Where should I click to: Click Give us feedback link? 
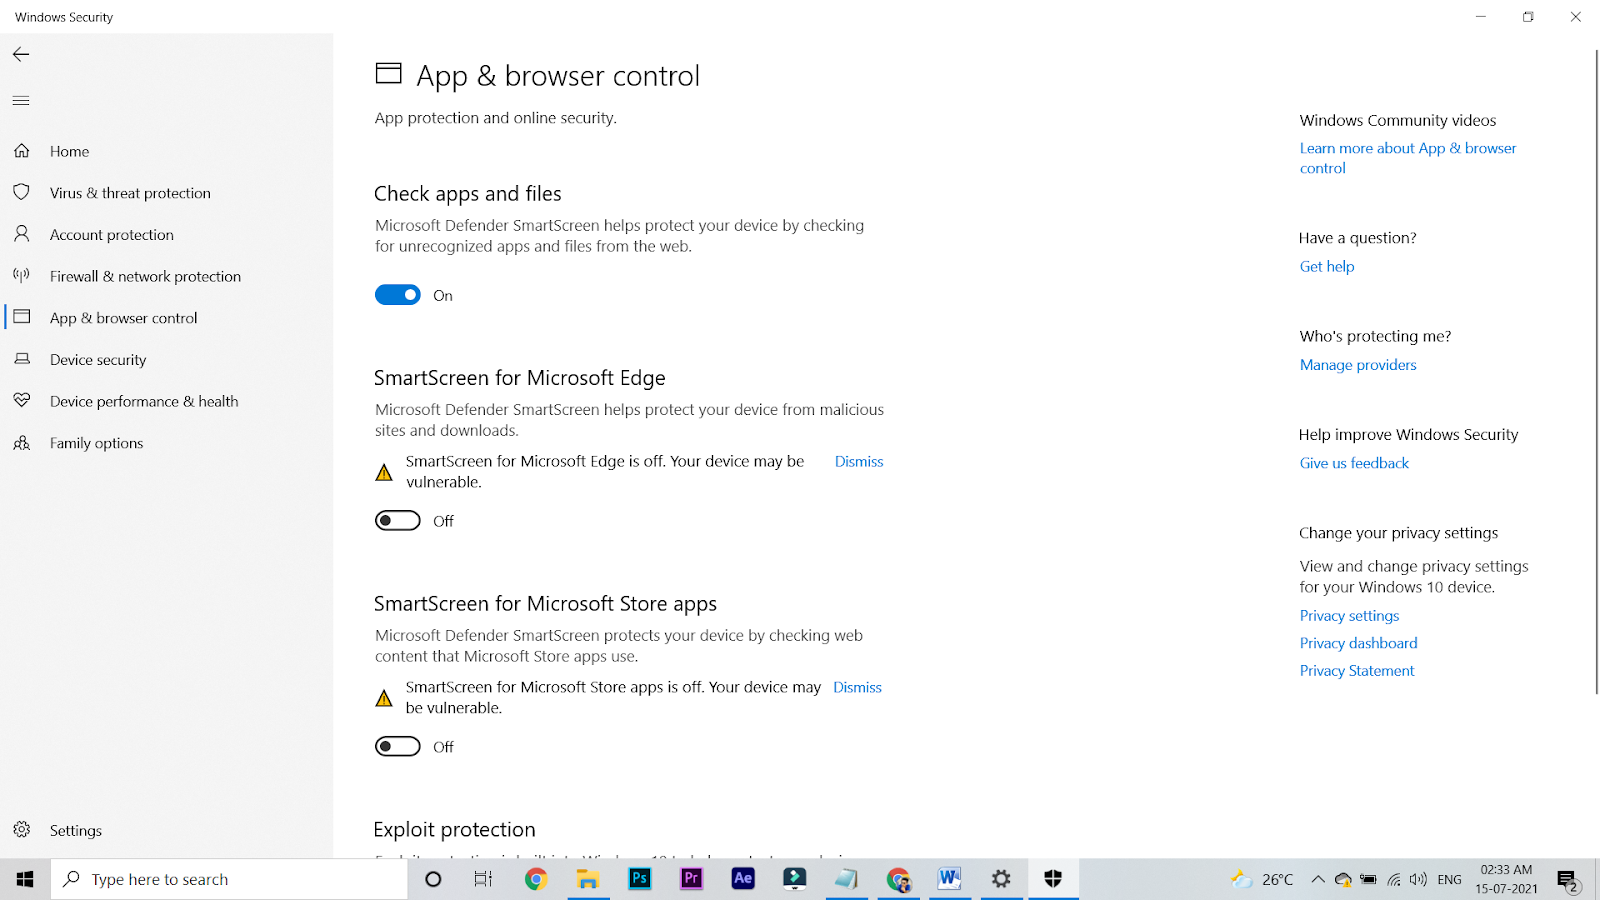pyautogui.click(x=1354, y=463)
